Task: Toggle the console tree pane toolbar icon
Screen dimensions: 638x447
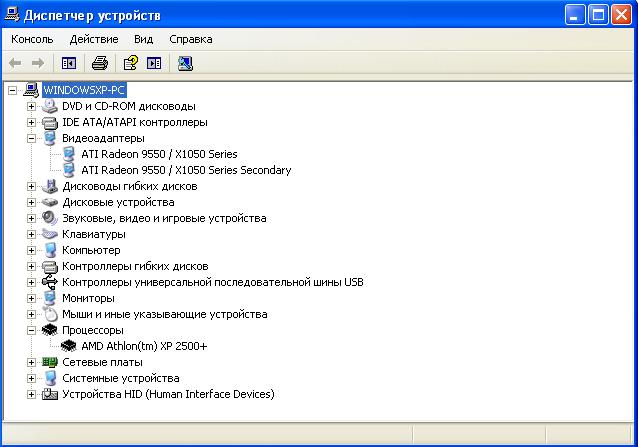Action: click(69, 63)
